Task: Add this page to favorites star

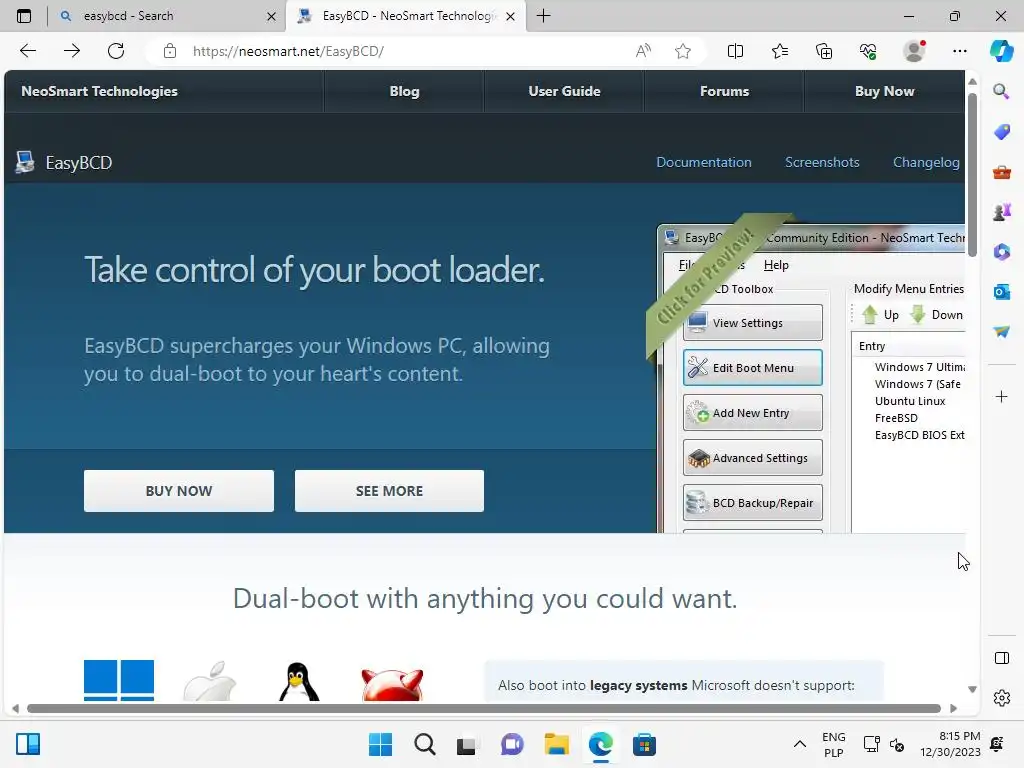Action: point(683,51)
